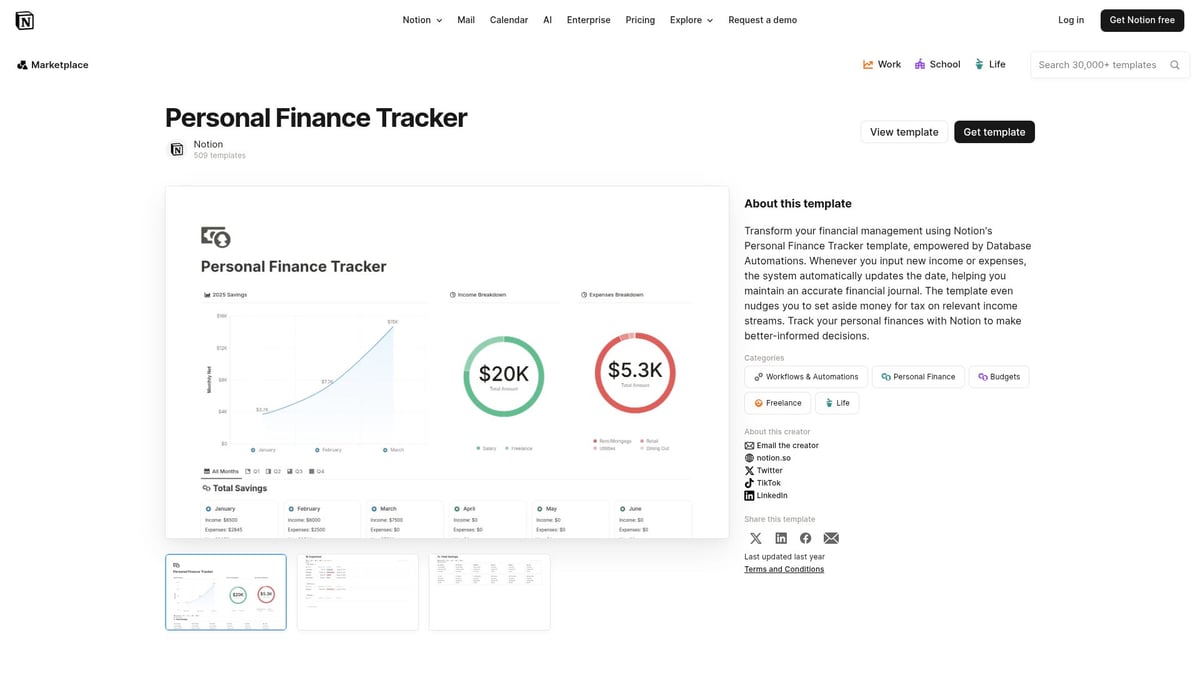Share the template on X
Screen dimensions: 1200x675
tap(756, 537)
